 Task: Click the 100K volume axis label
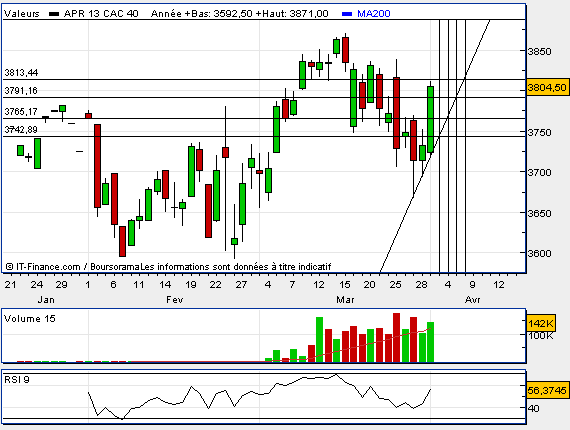541,335
